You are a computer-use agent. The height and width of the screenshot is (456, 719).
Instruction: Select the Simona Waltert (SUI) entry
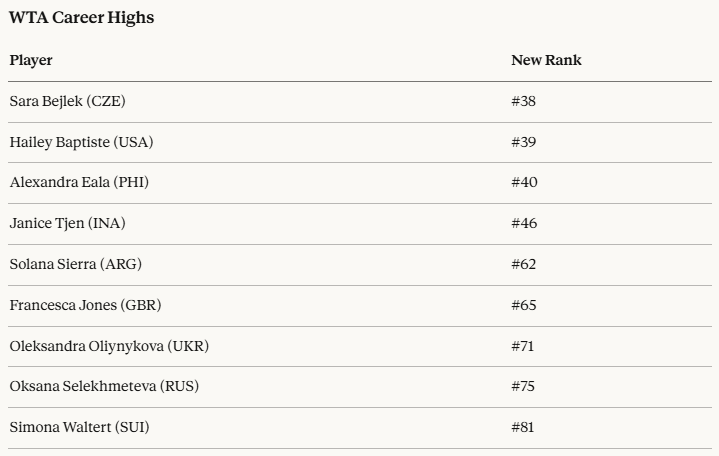pyautogui.click(x=79, y=427)
